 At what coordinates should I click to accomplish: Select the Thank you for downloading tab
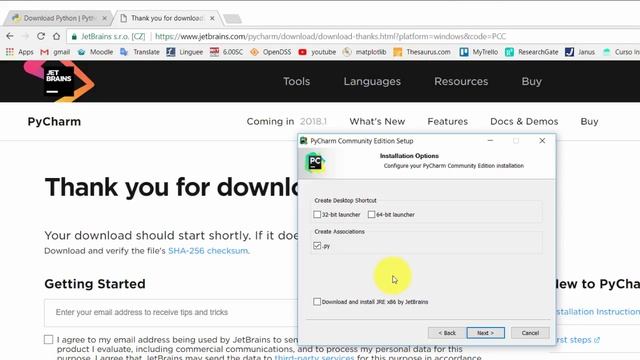(167, 18)
